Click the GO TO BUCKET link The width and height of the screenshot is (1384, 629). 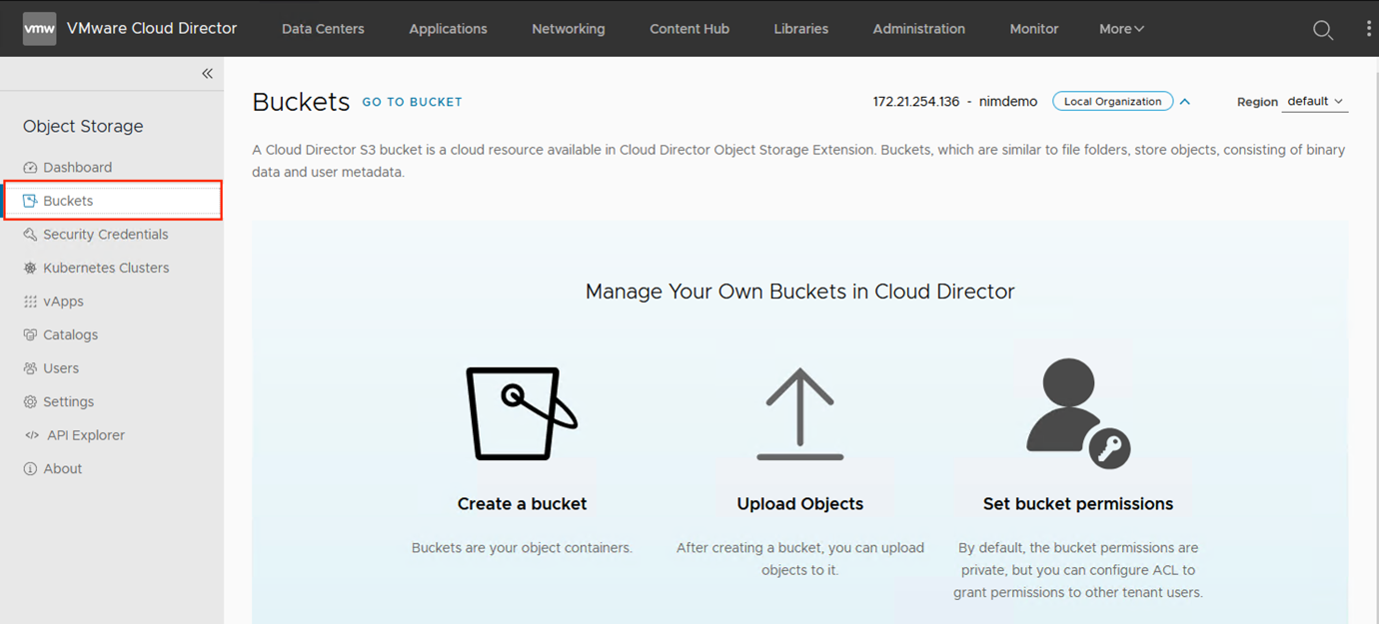[x=412, y=102]
